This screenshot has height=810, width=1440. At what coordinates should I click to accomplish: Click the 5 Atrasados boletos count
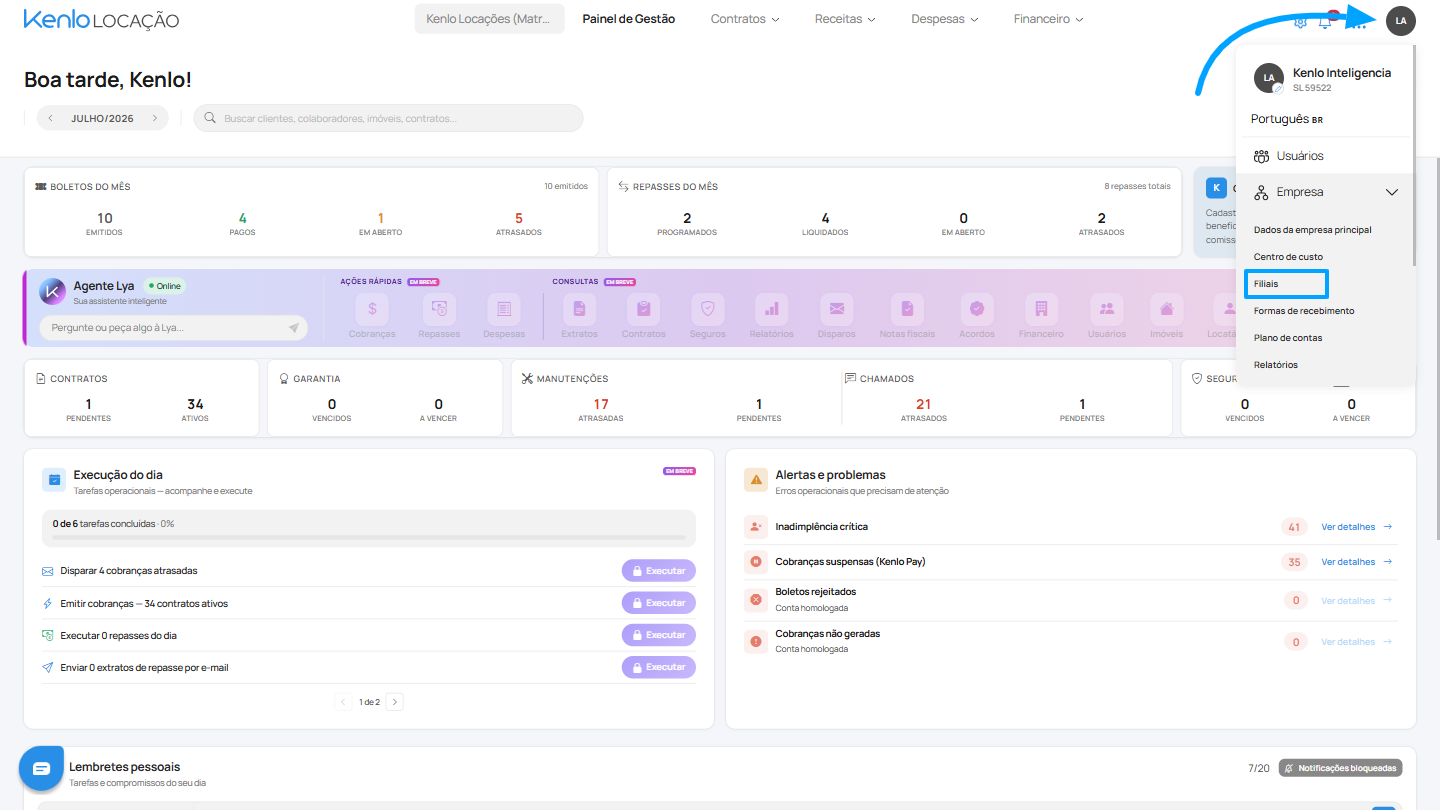[518, 218]
